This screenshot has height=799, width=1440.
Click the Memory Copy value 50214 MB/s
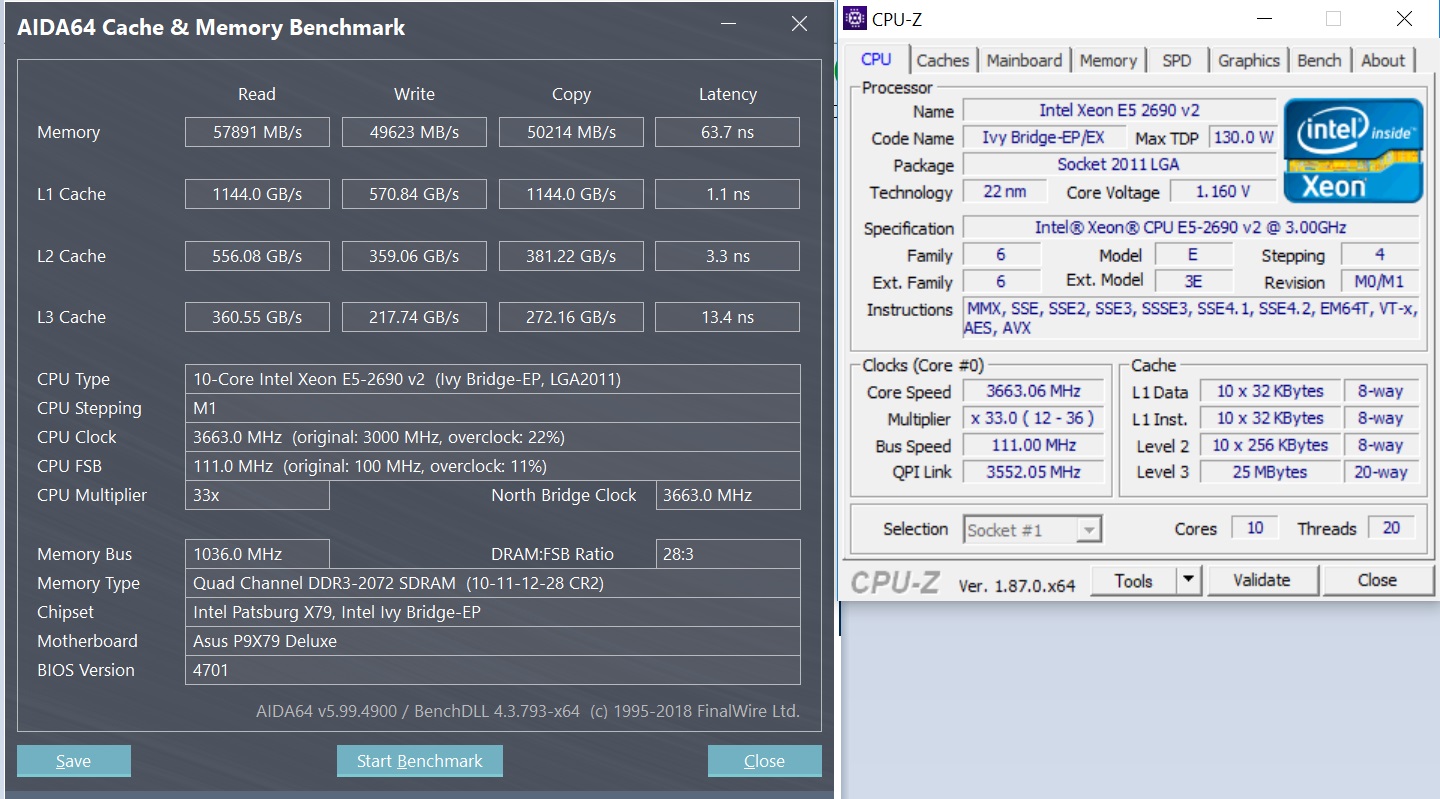571,132
